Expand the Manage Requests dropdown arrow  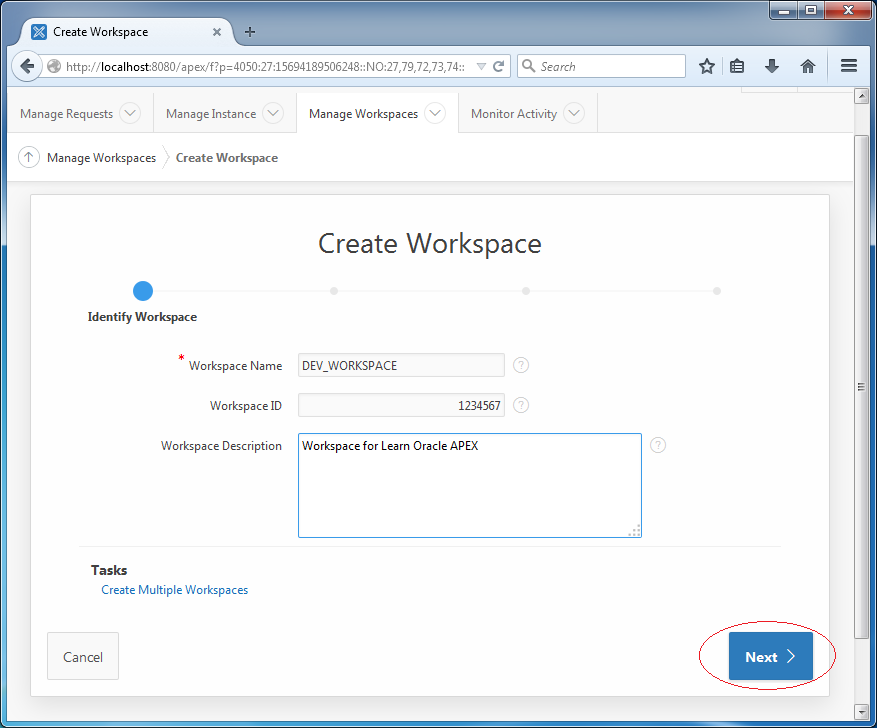point(130,113)
